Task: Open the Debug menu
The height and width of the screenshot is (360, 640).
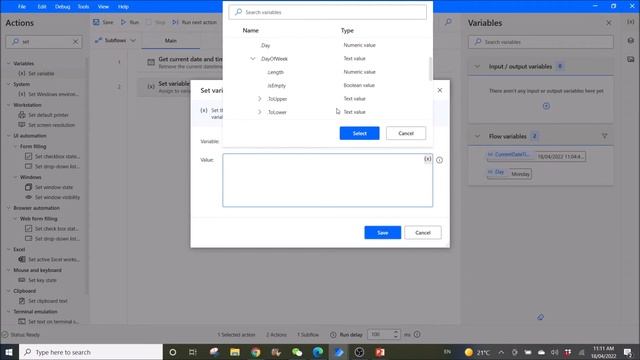Action: pyautogui.click(x=62, y=7)
